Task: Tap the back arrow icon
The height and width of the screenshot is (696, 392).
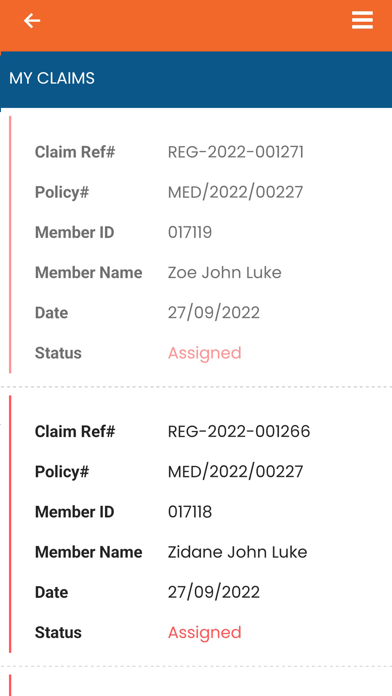Action: 32,20
